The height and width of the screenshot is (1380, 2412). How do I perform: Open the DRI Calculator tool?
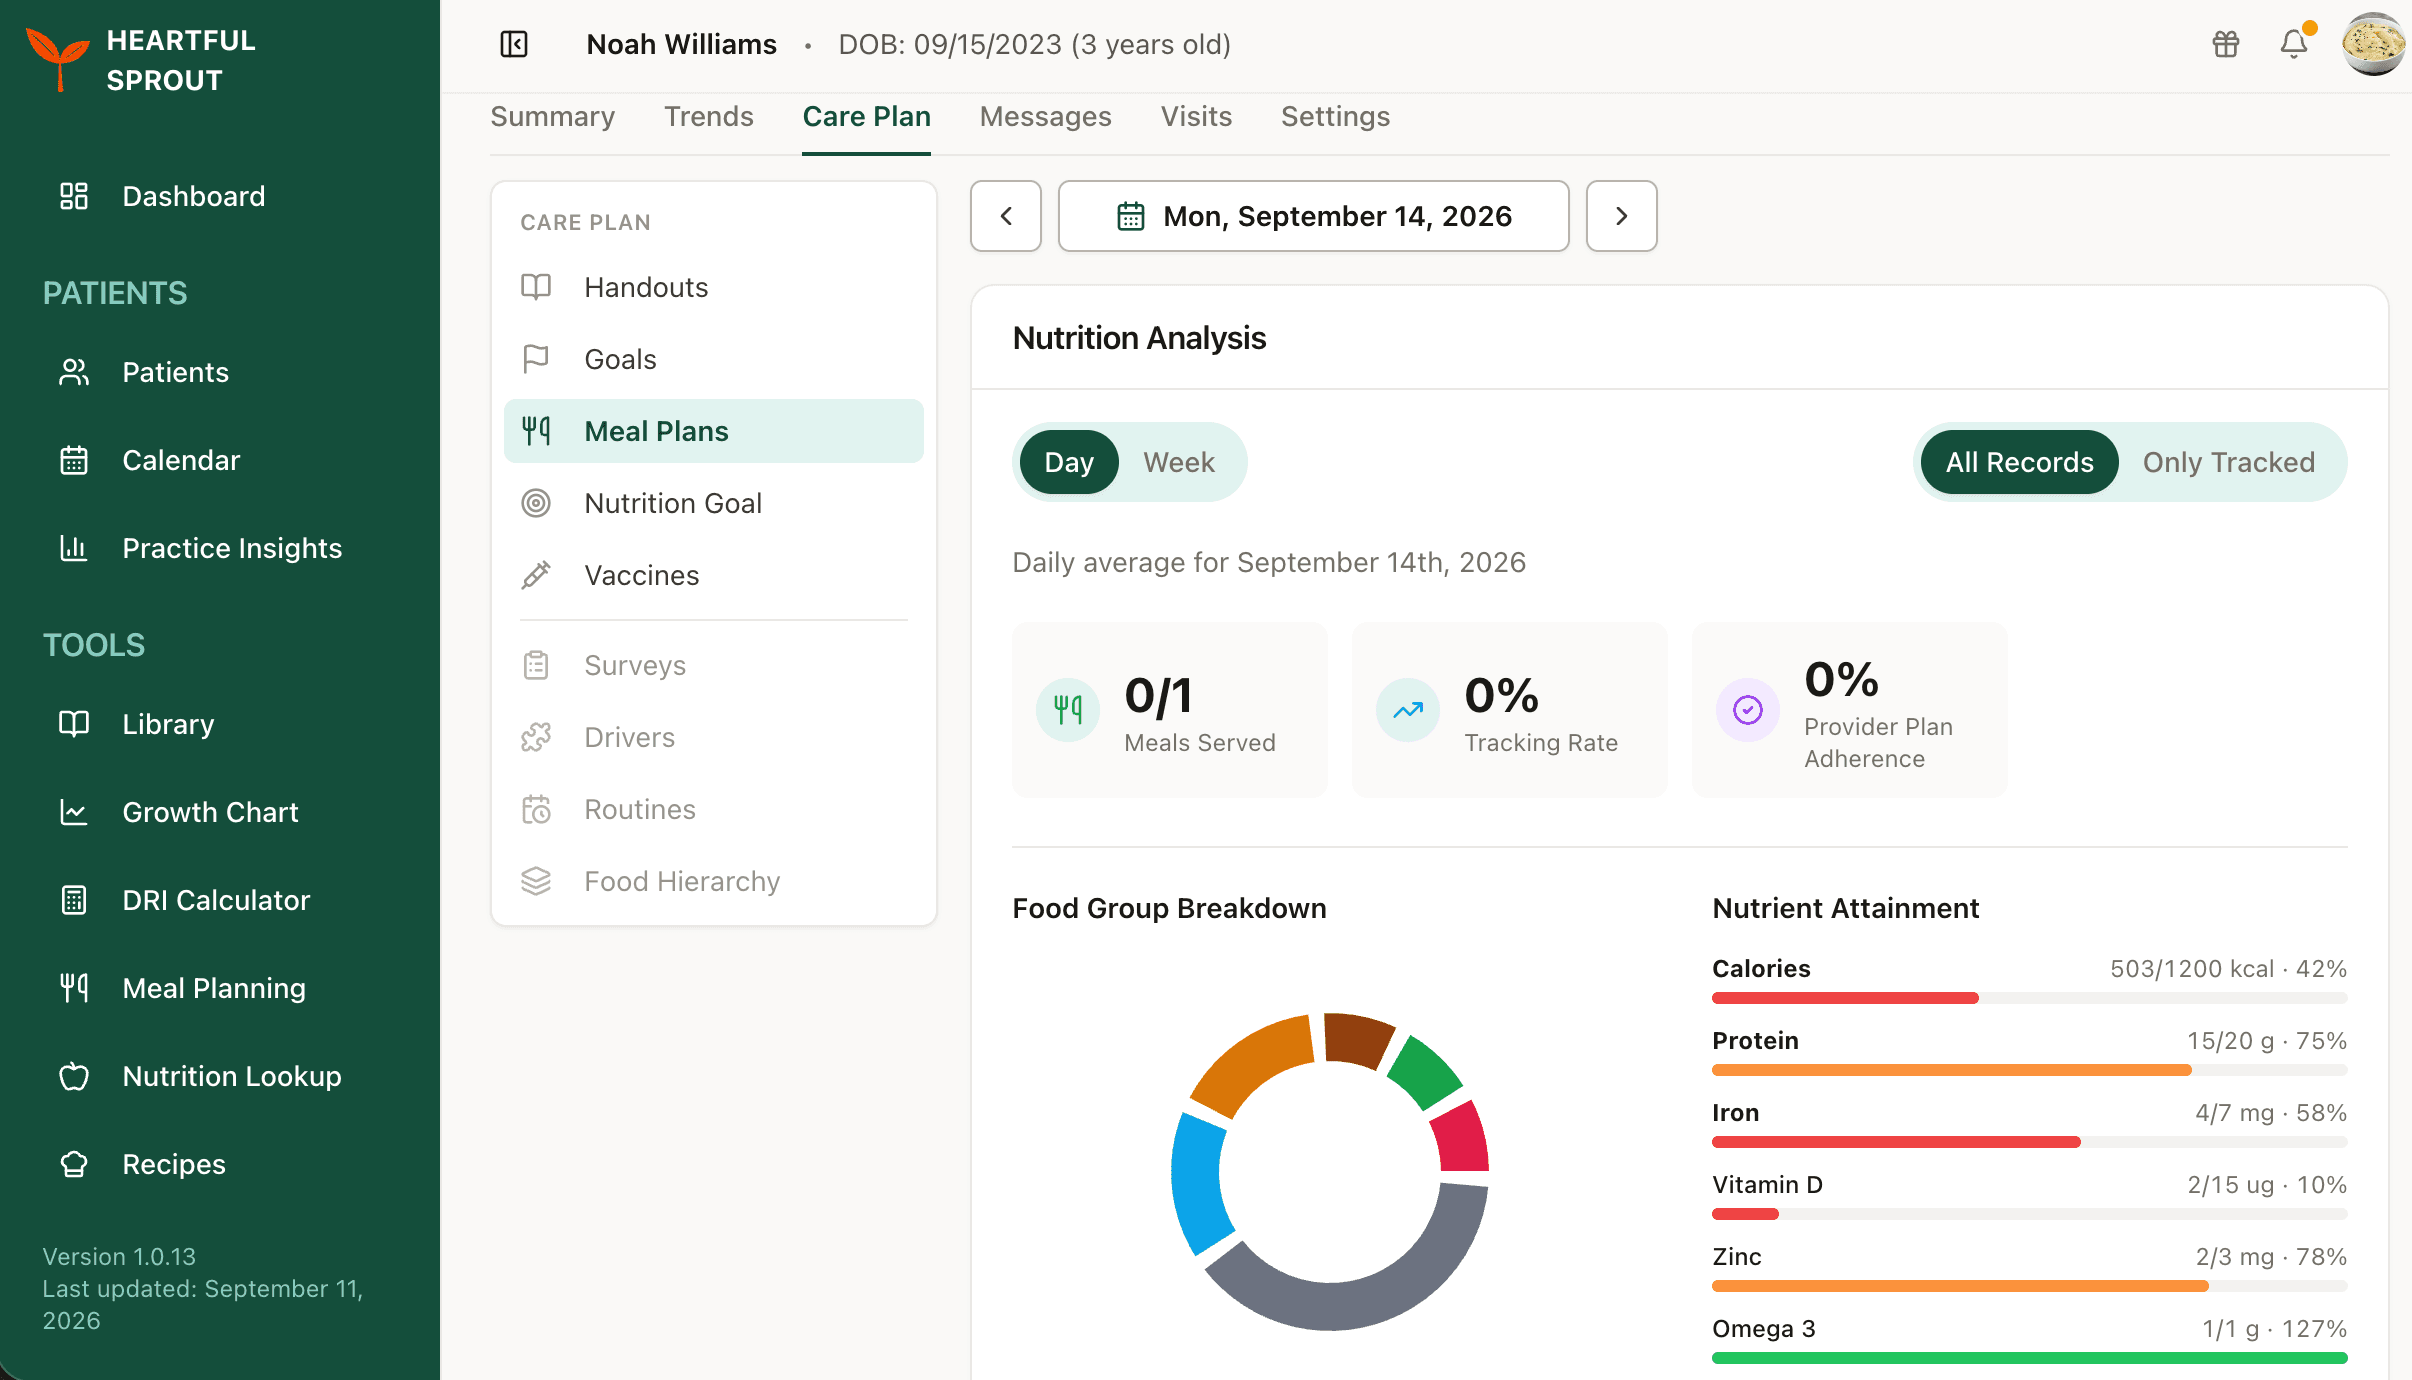216,900
